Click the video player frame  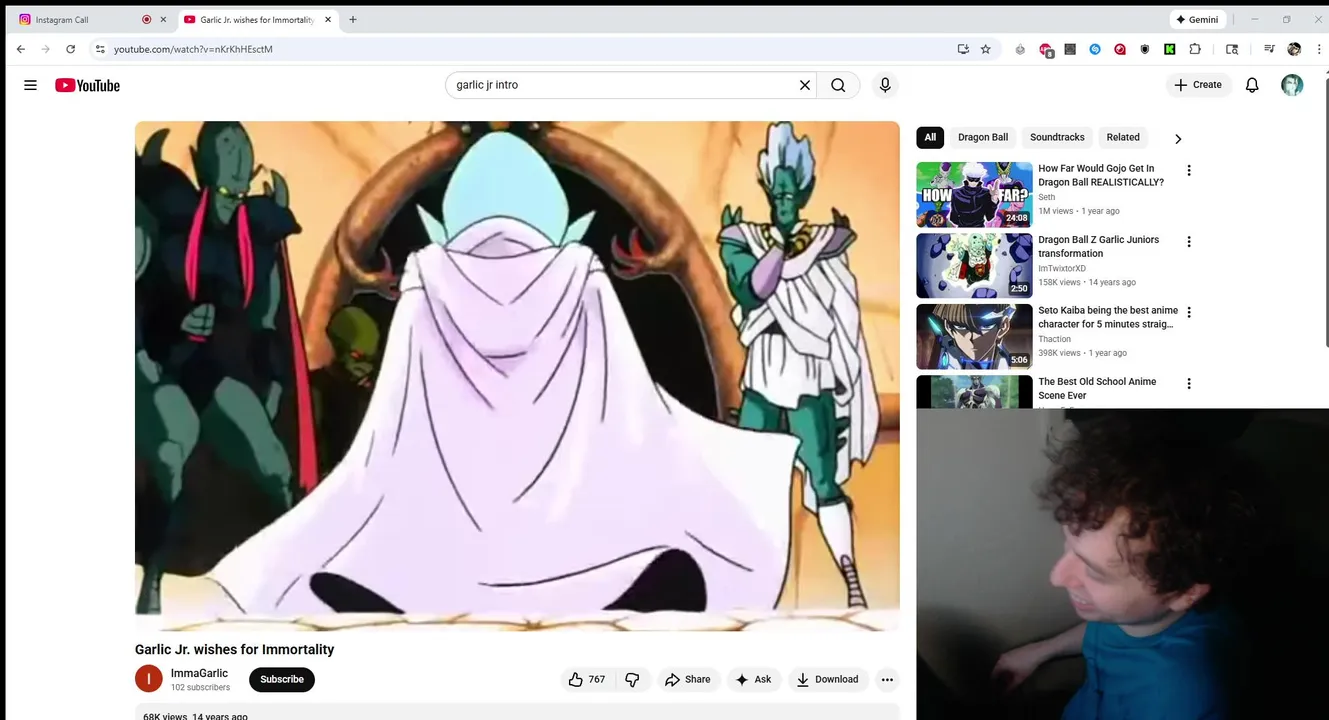click(x=517, y=376)
